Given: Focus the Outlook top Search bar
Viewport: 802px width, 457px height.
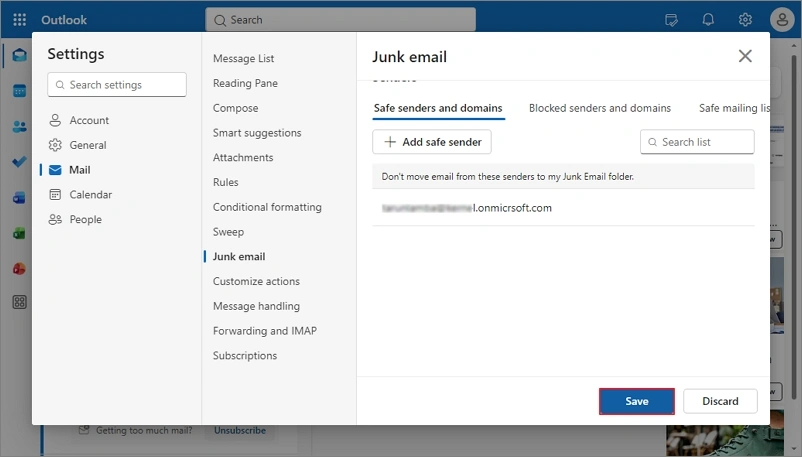Looking at the screenshot, I should [340, 20].
